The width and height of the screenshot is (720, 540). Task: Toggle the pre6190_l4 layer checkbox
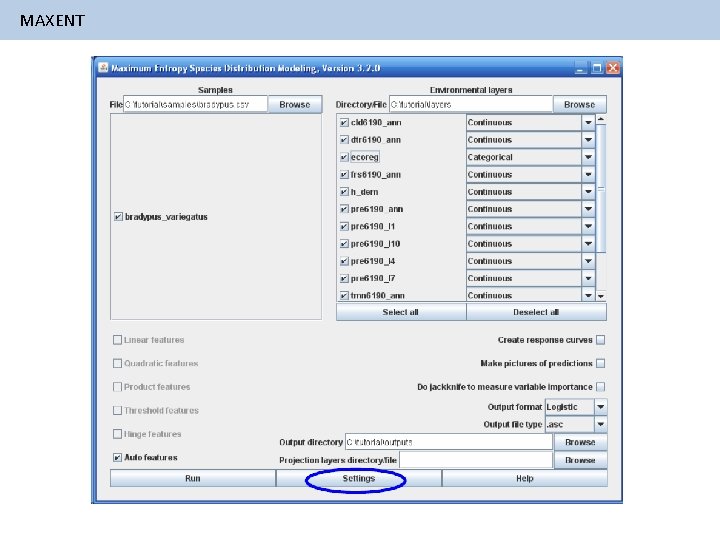[344, 261]
